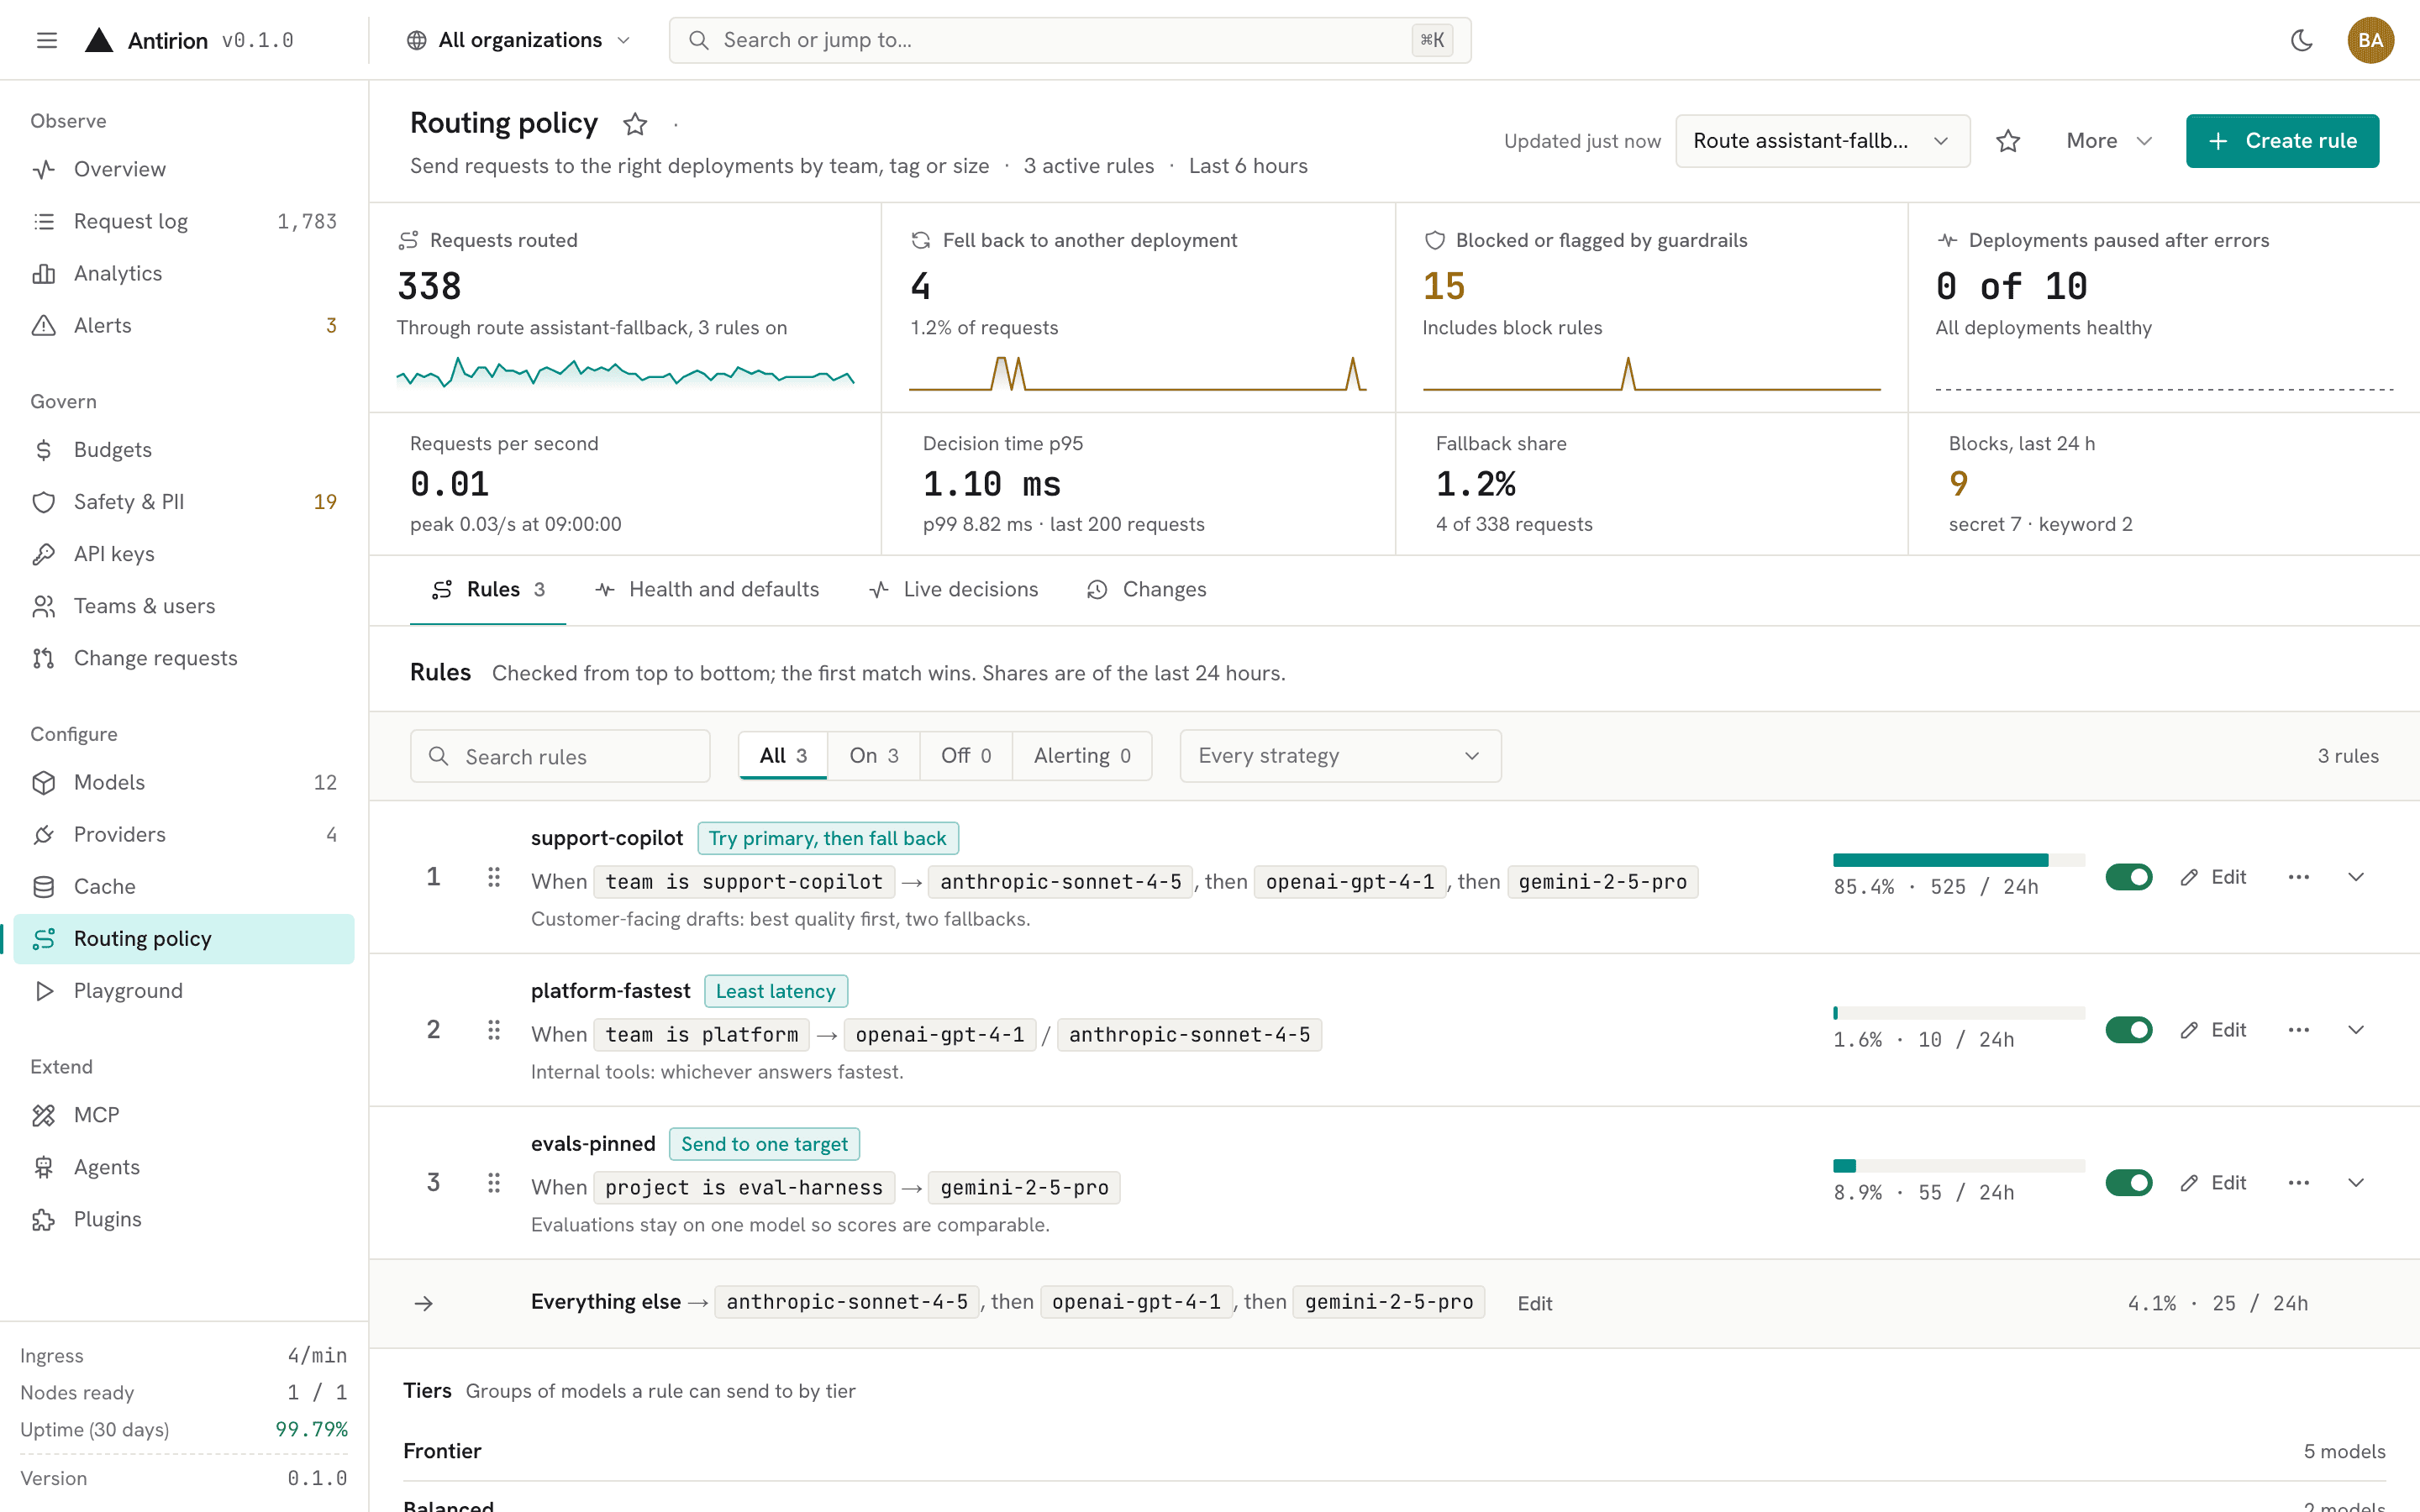Disable the support-copilot rule toggle

(2129, 877)
